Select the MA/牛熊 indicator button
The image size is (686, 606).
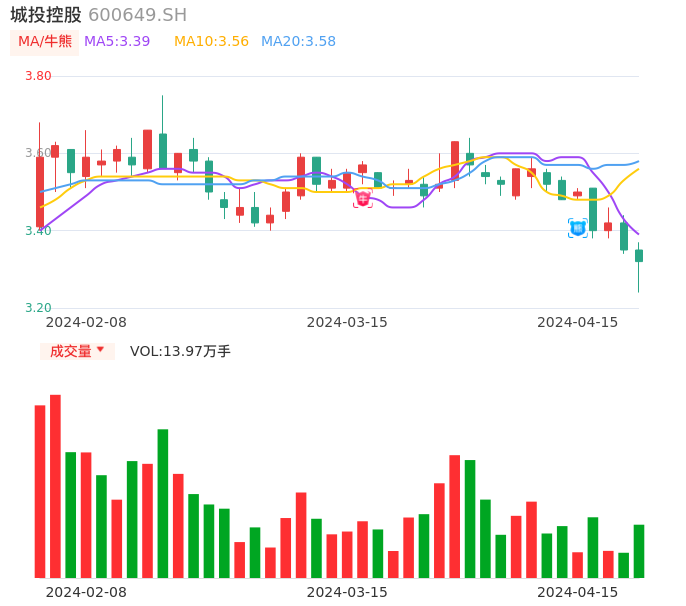[45, 42]
